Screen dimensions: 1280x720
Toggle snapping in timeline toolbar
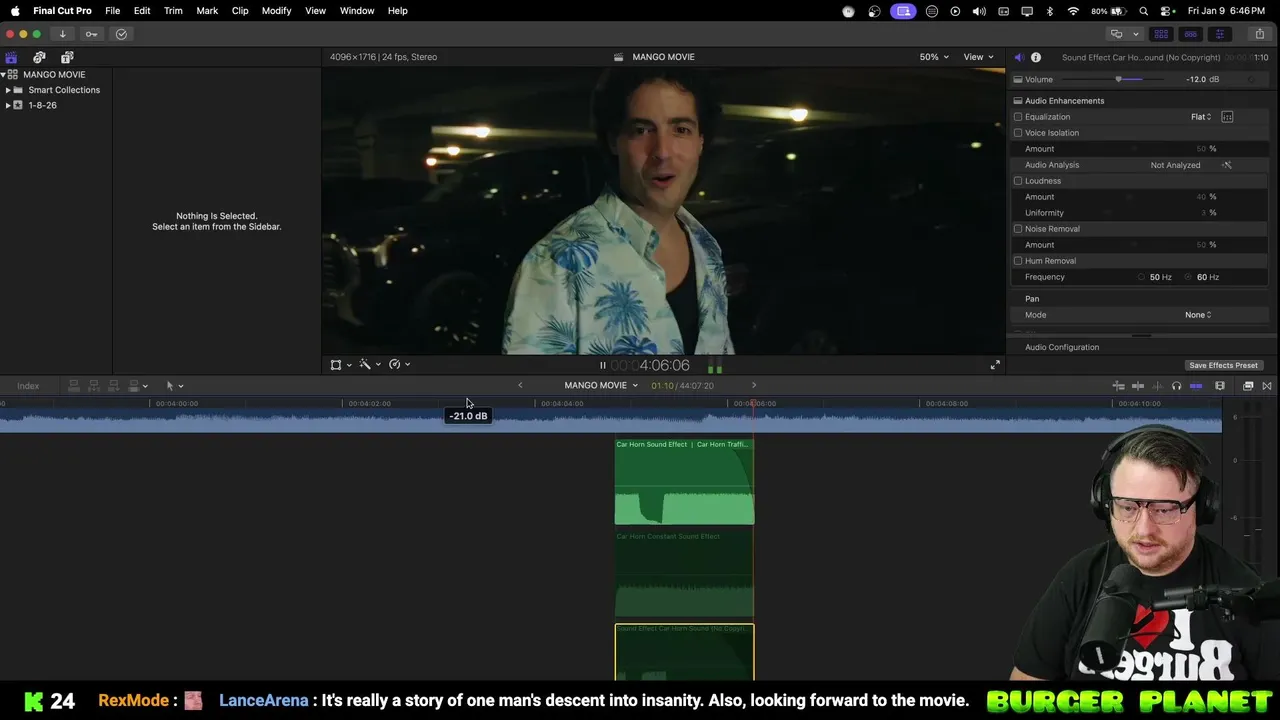[1196, 386]
